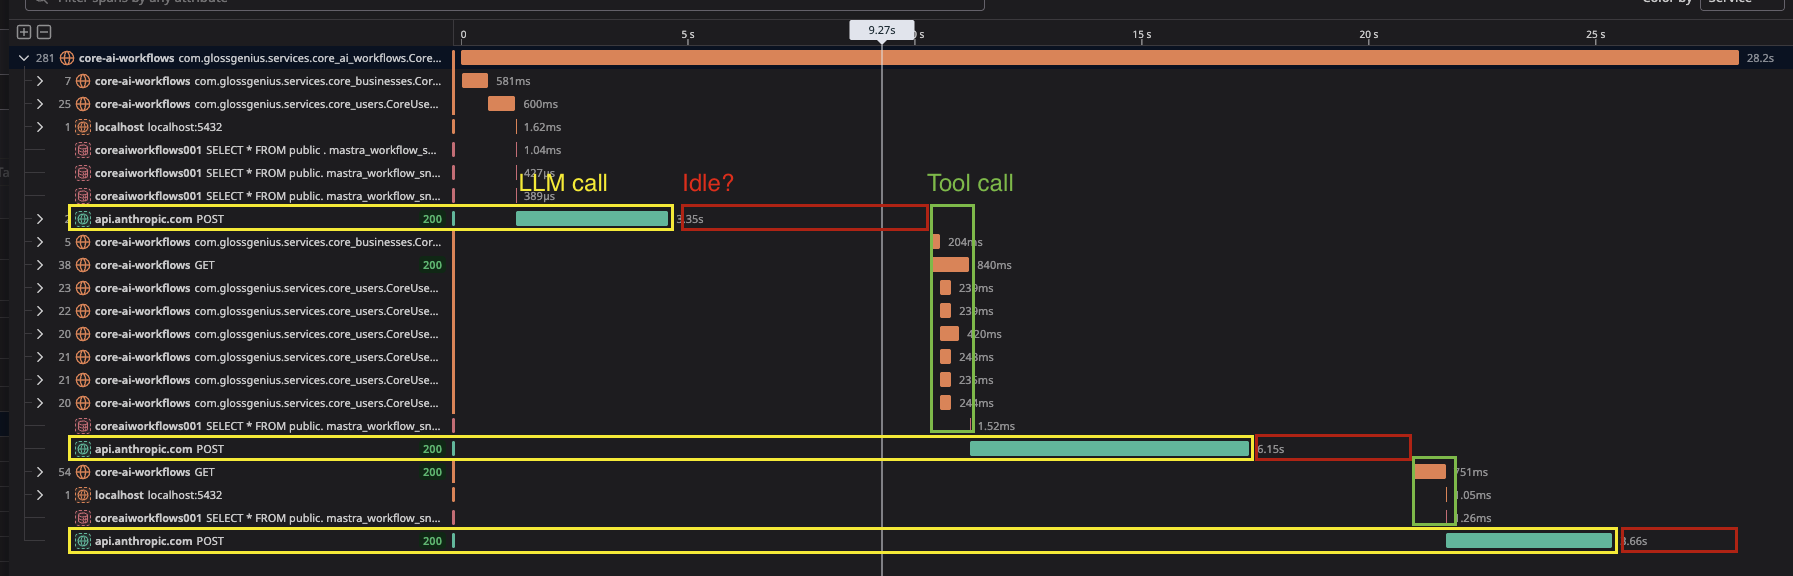Expand the 3.35s api.anthropic.com POST row
The height and width of the screenshot is (576, 1793).
coord(39,219)
